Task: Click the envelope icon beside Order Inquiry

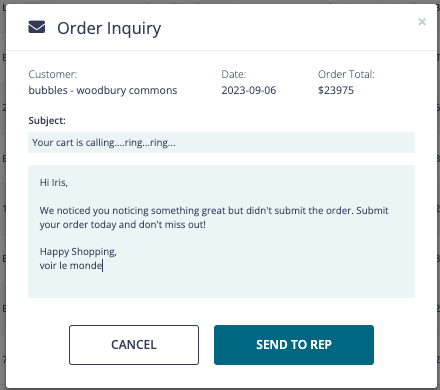Action: (37, 27)
